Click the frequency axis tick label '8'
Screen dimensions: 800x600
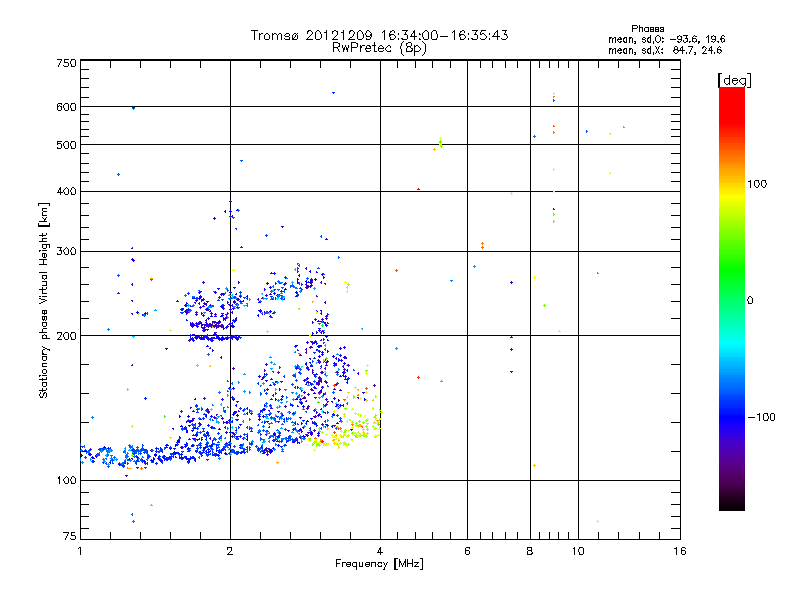(530, 551)
